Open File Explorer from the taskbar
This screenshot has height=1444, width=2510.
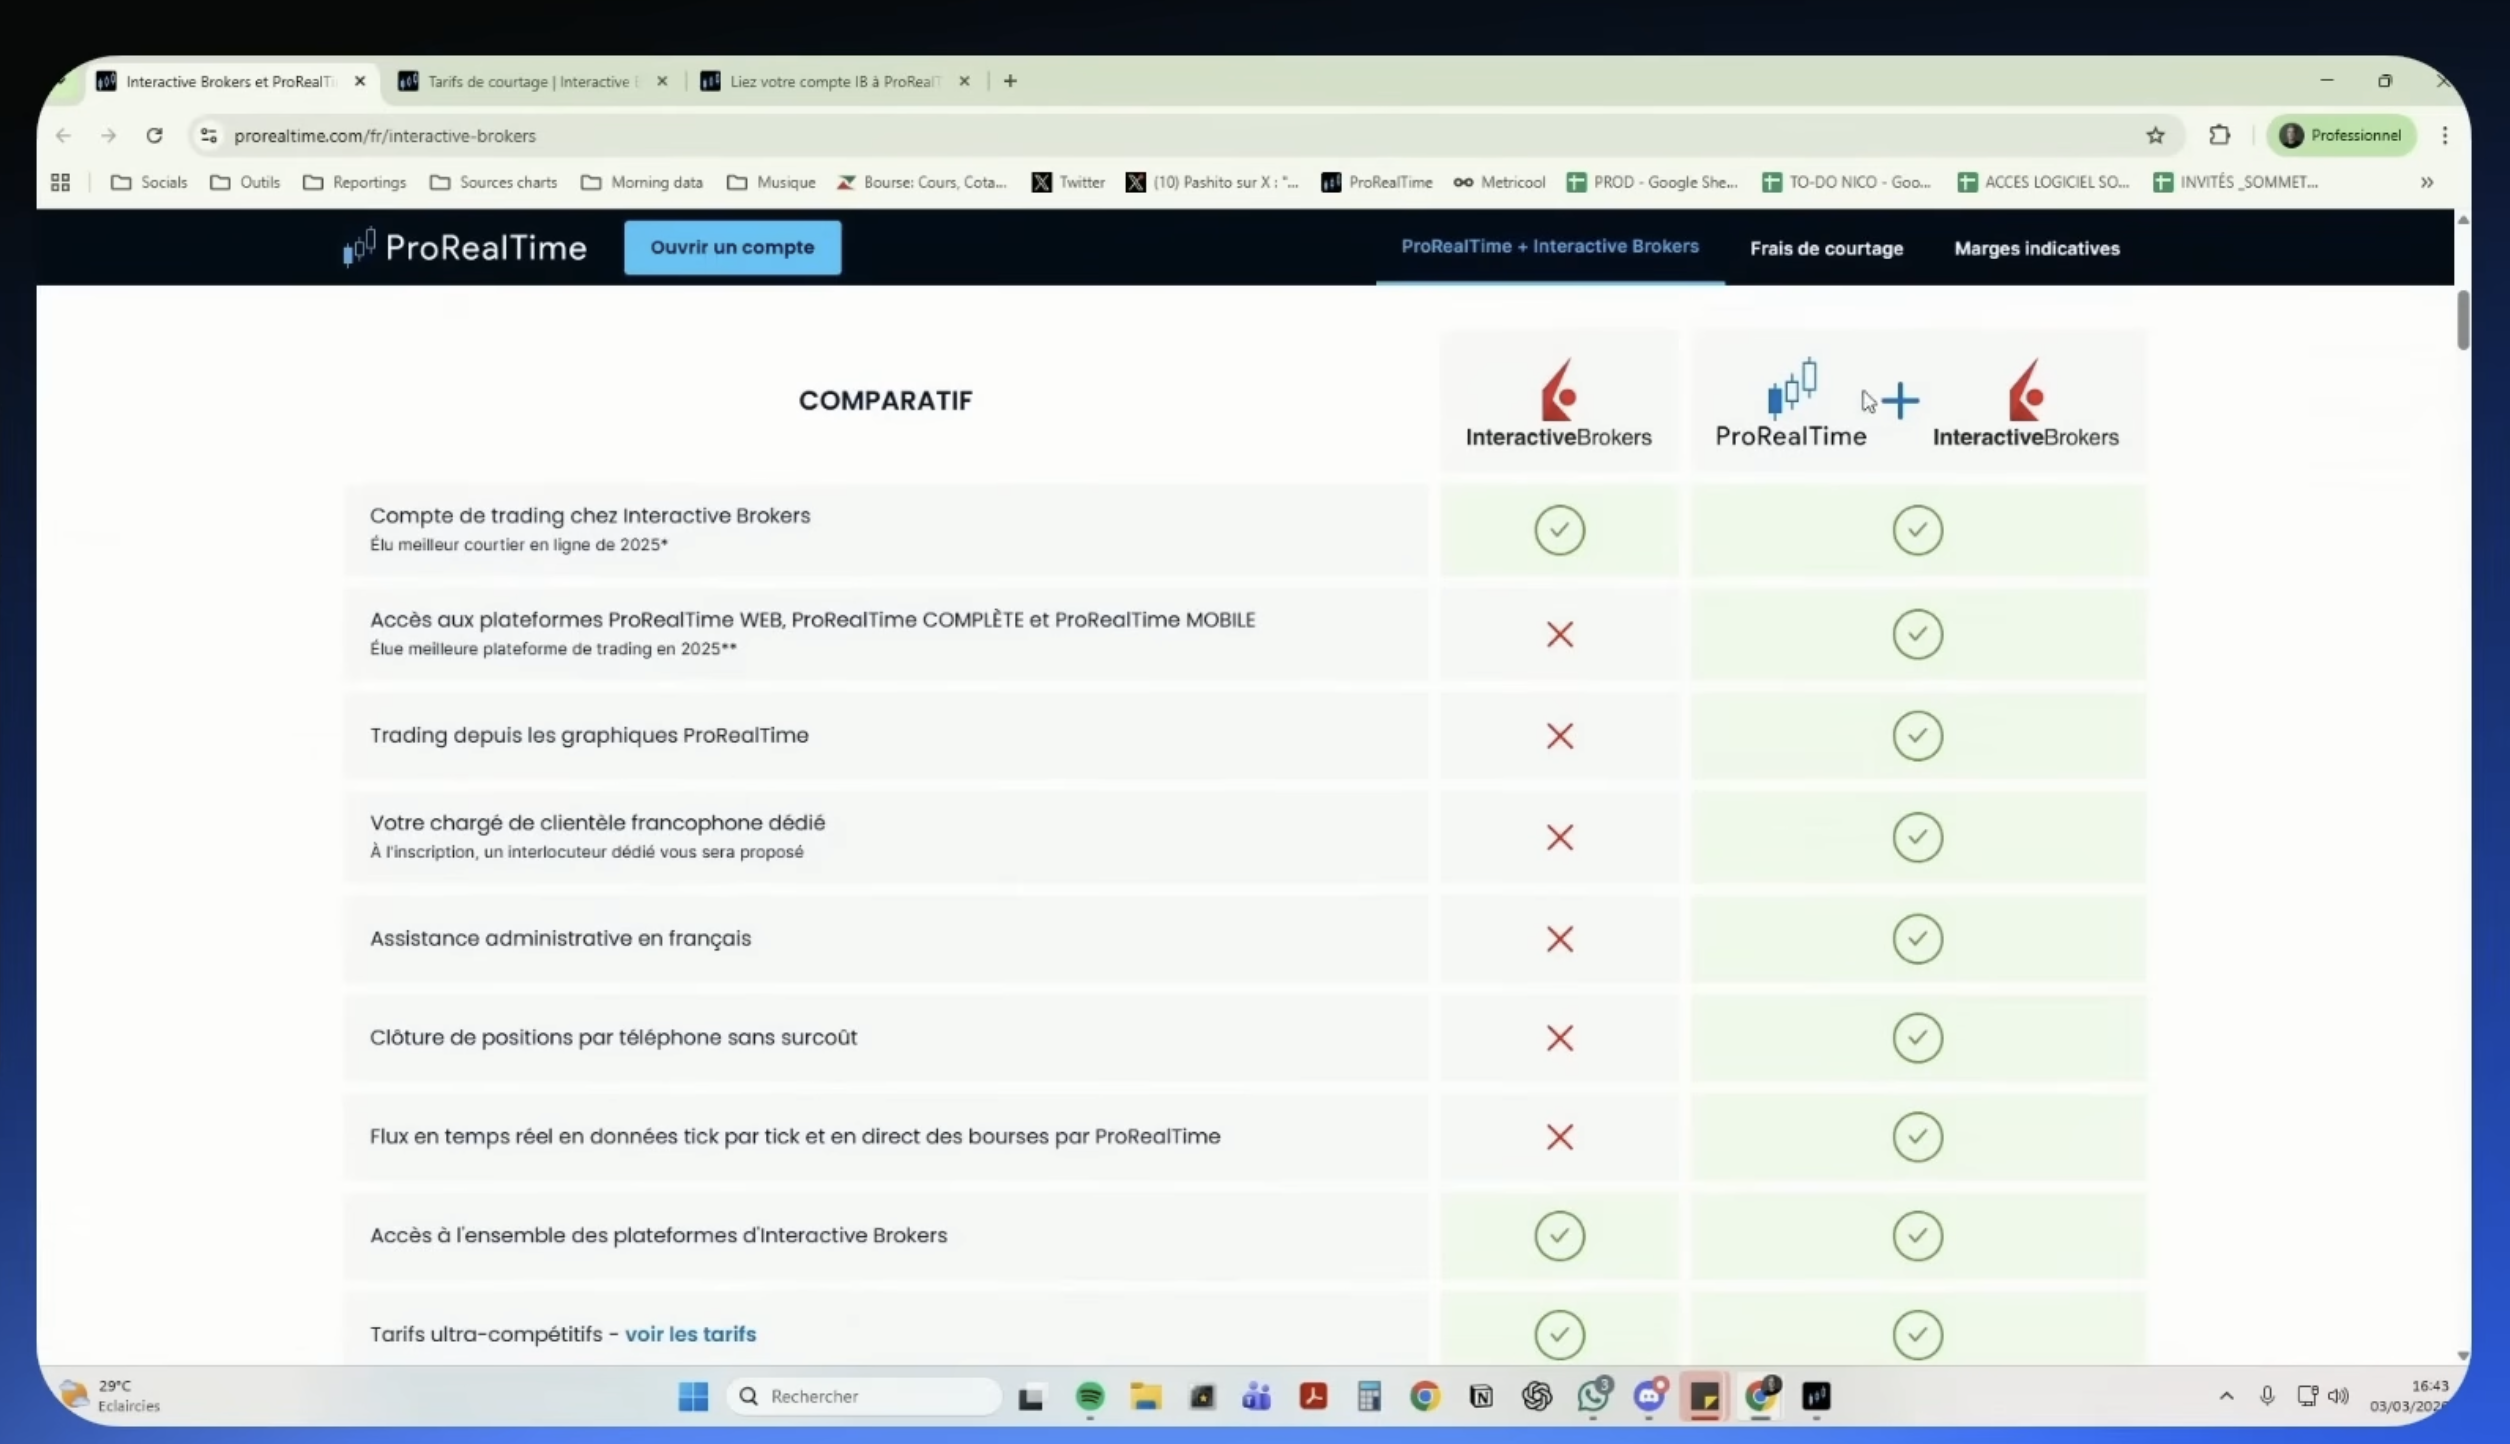[x=1146, y=1396]
